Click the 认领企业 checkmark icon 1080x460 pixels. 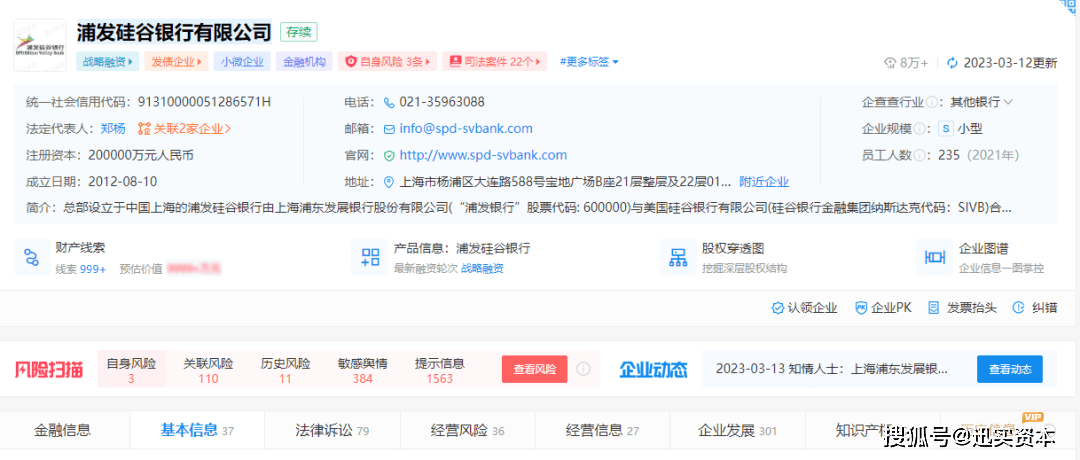tap(777, 308)
